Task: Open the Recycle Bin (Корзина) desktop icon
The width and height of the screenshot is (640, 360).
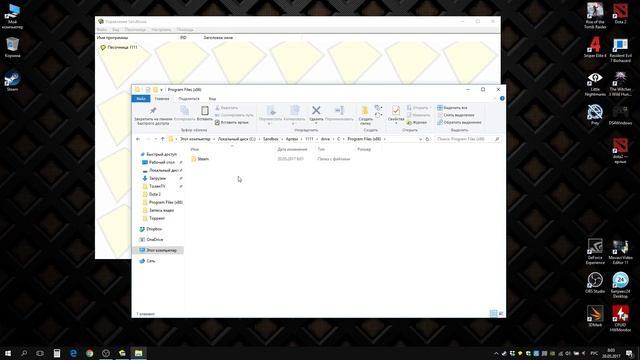Action: (x=12, y=47)
